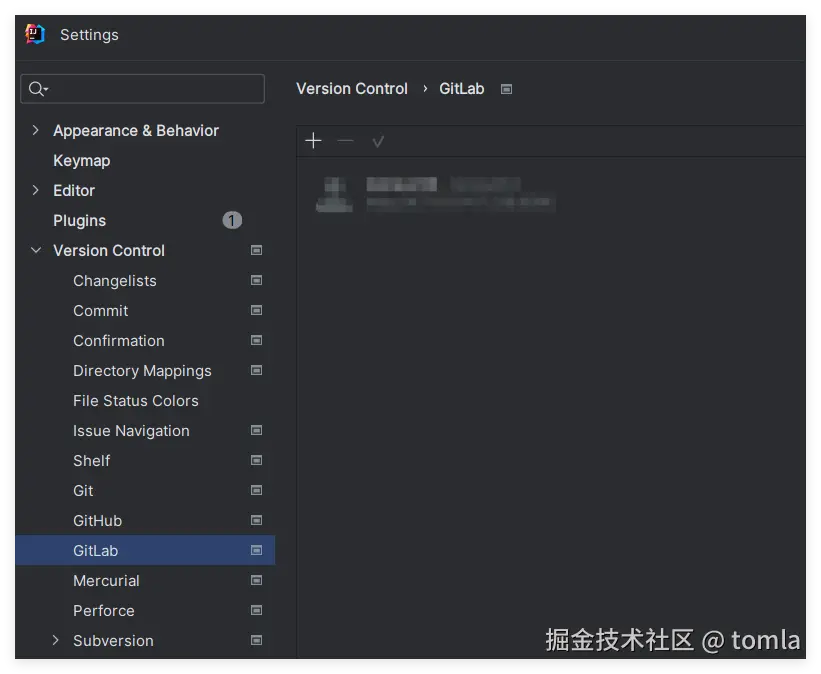Click the project-level icon beside Subversion
The height and width of the screenshot is (674, 821).
pyautogui.click(x=257, y=640)
